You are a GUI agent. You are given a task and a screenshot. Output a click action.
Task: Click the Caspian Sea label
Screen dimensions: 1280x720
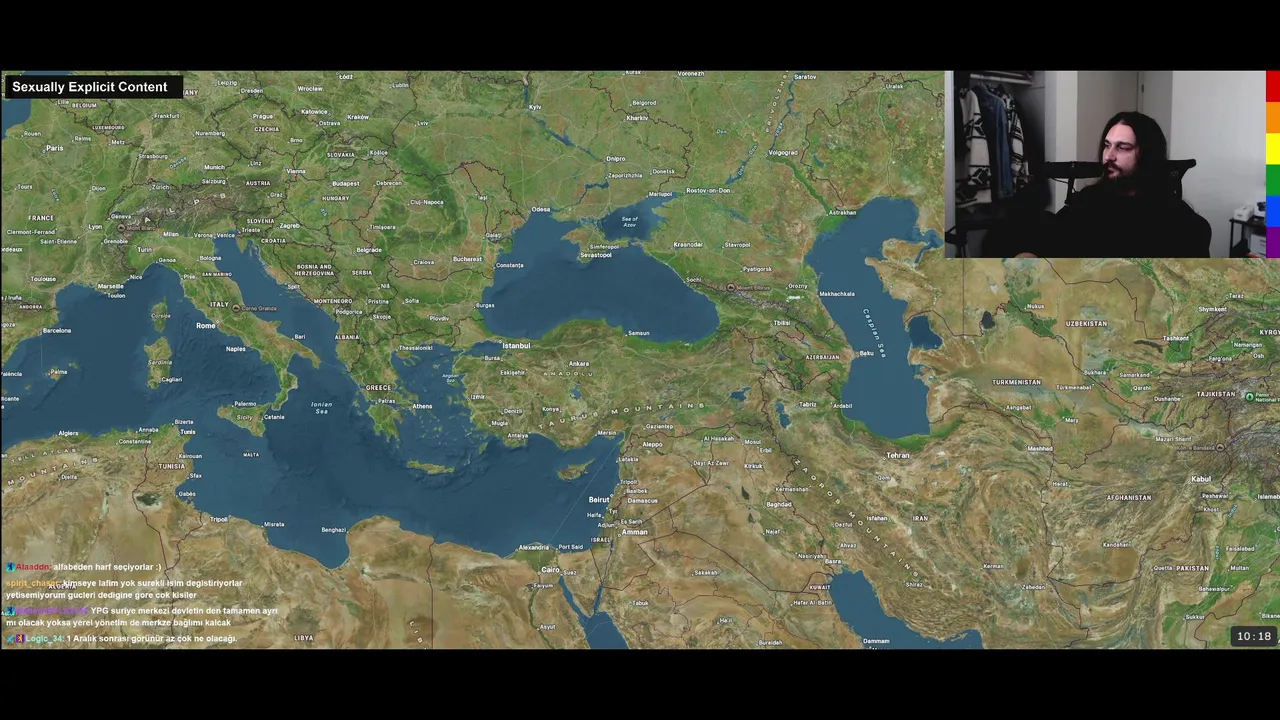pos(875,331)
